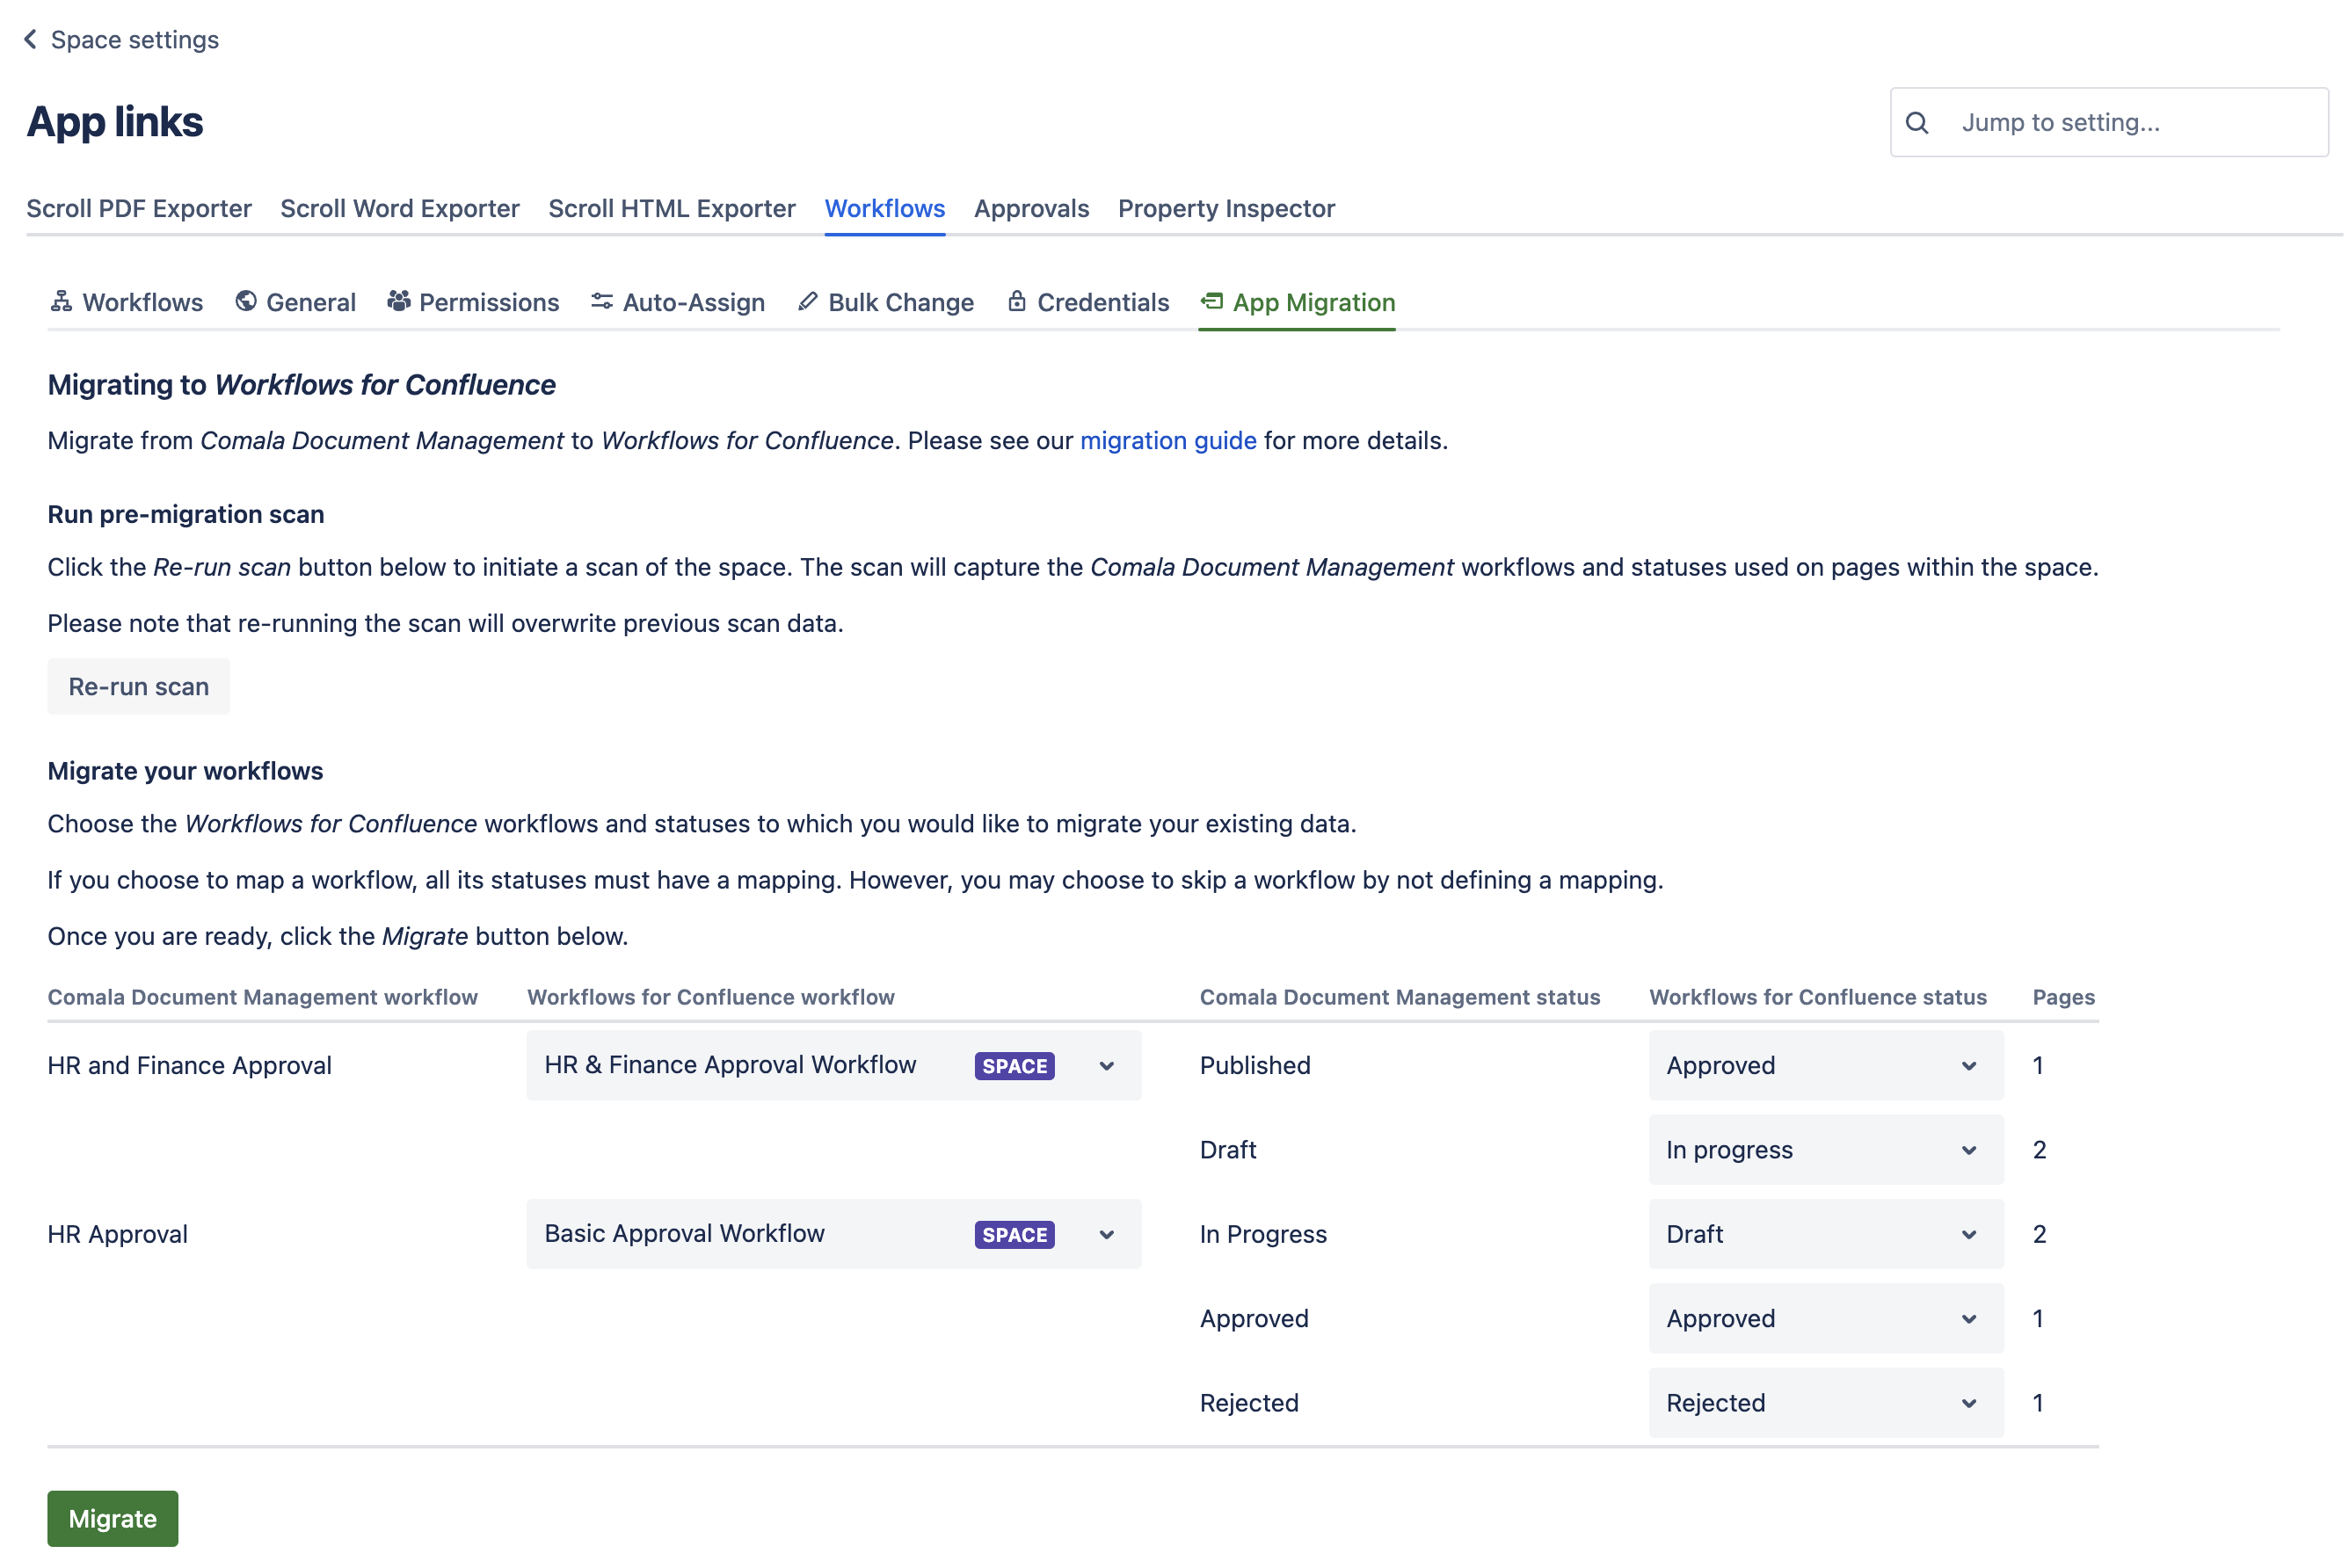Click the Auto-Assign sliders icon
2349x1568 pixels.
tap(602, 301)
